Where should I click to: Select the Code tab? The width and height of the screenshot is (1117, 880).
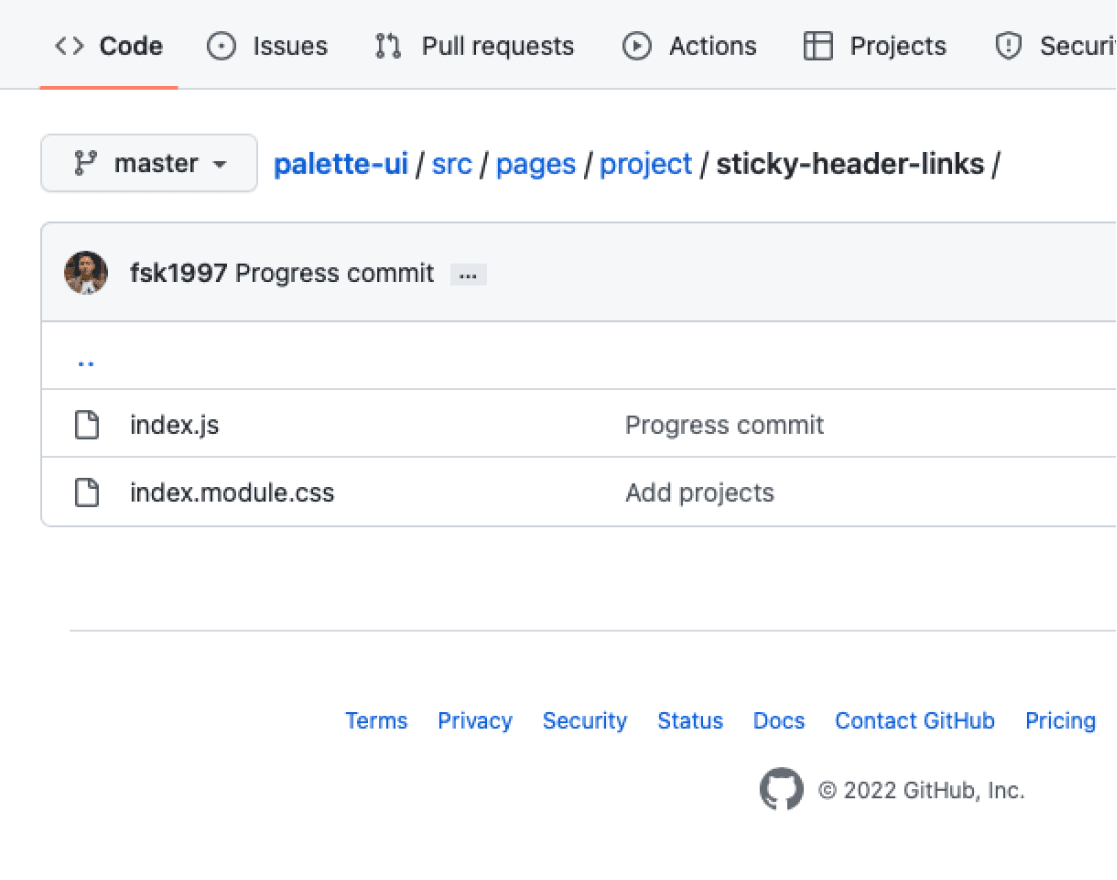point(109,46)
